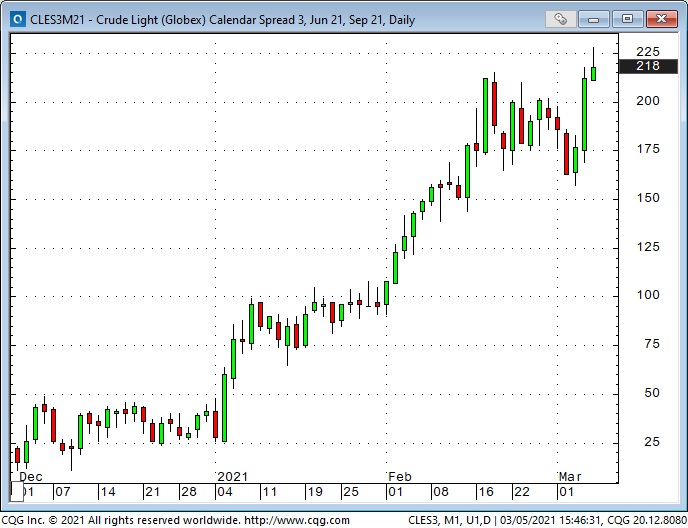Click the latest green candle near 218

pos(594,73)
